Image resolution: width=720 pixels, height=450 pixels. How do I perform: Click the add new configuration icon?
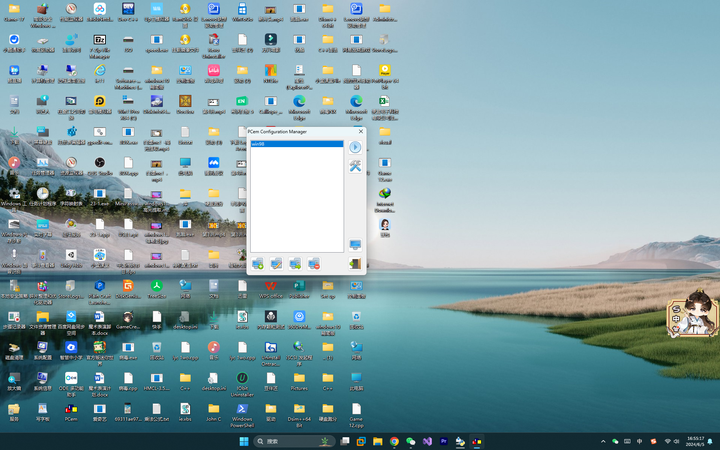(x=258, y=264)
